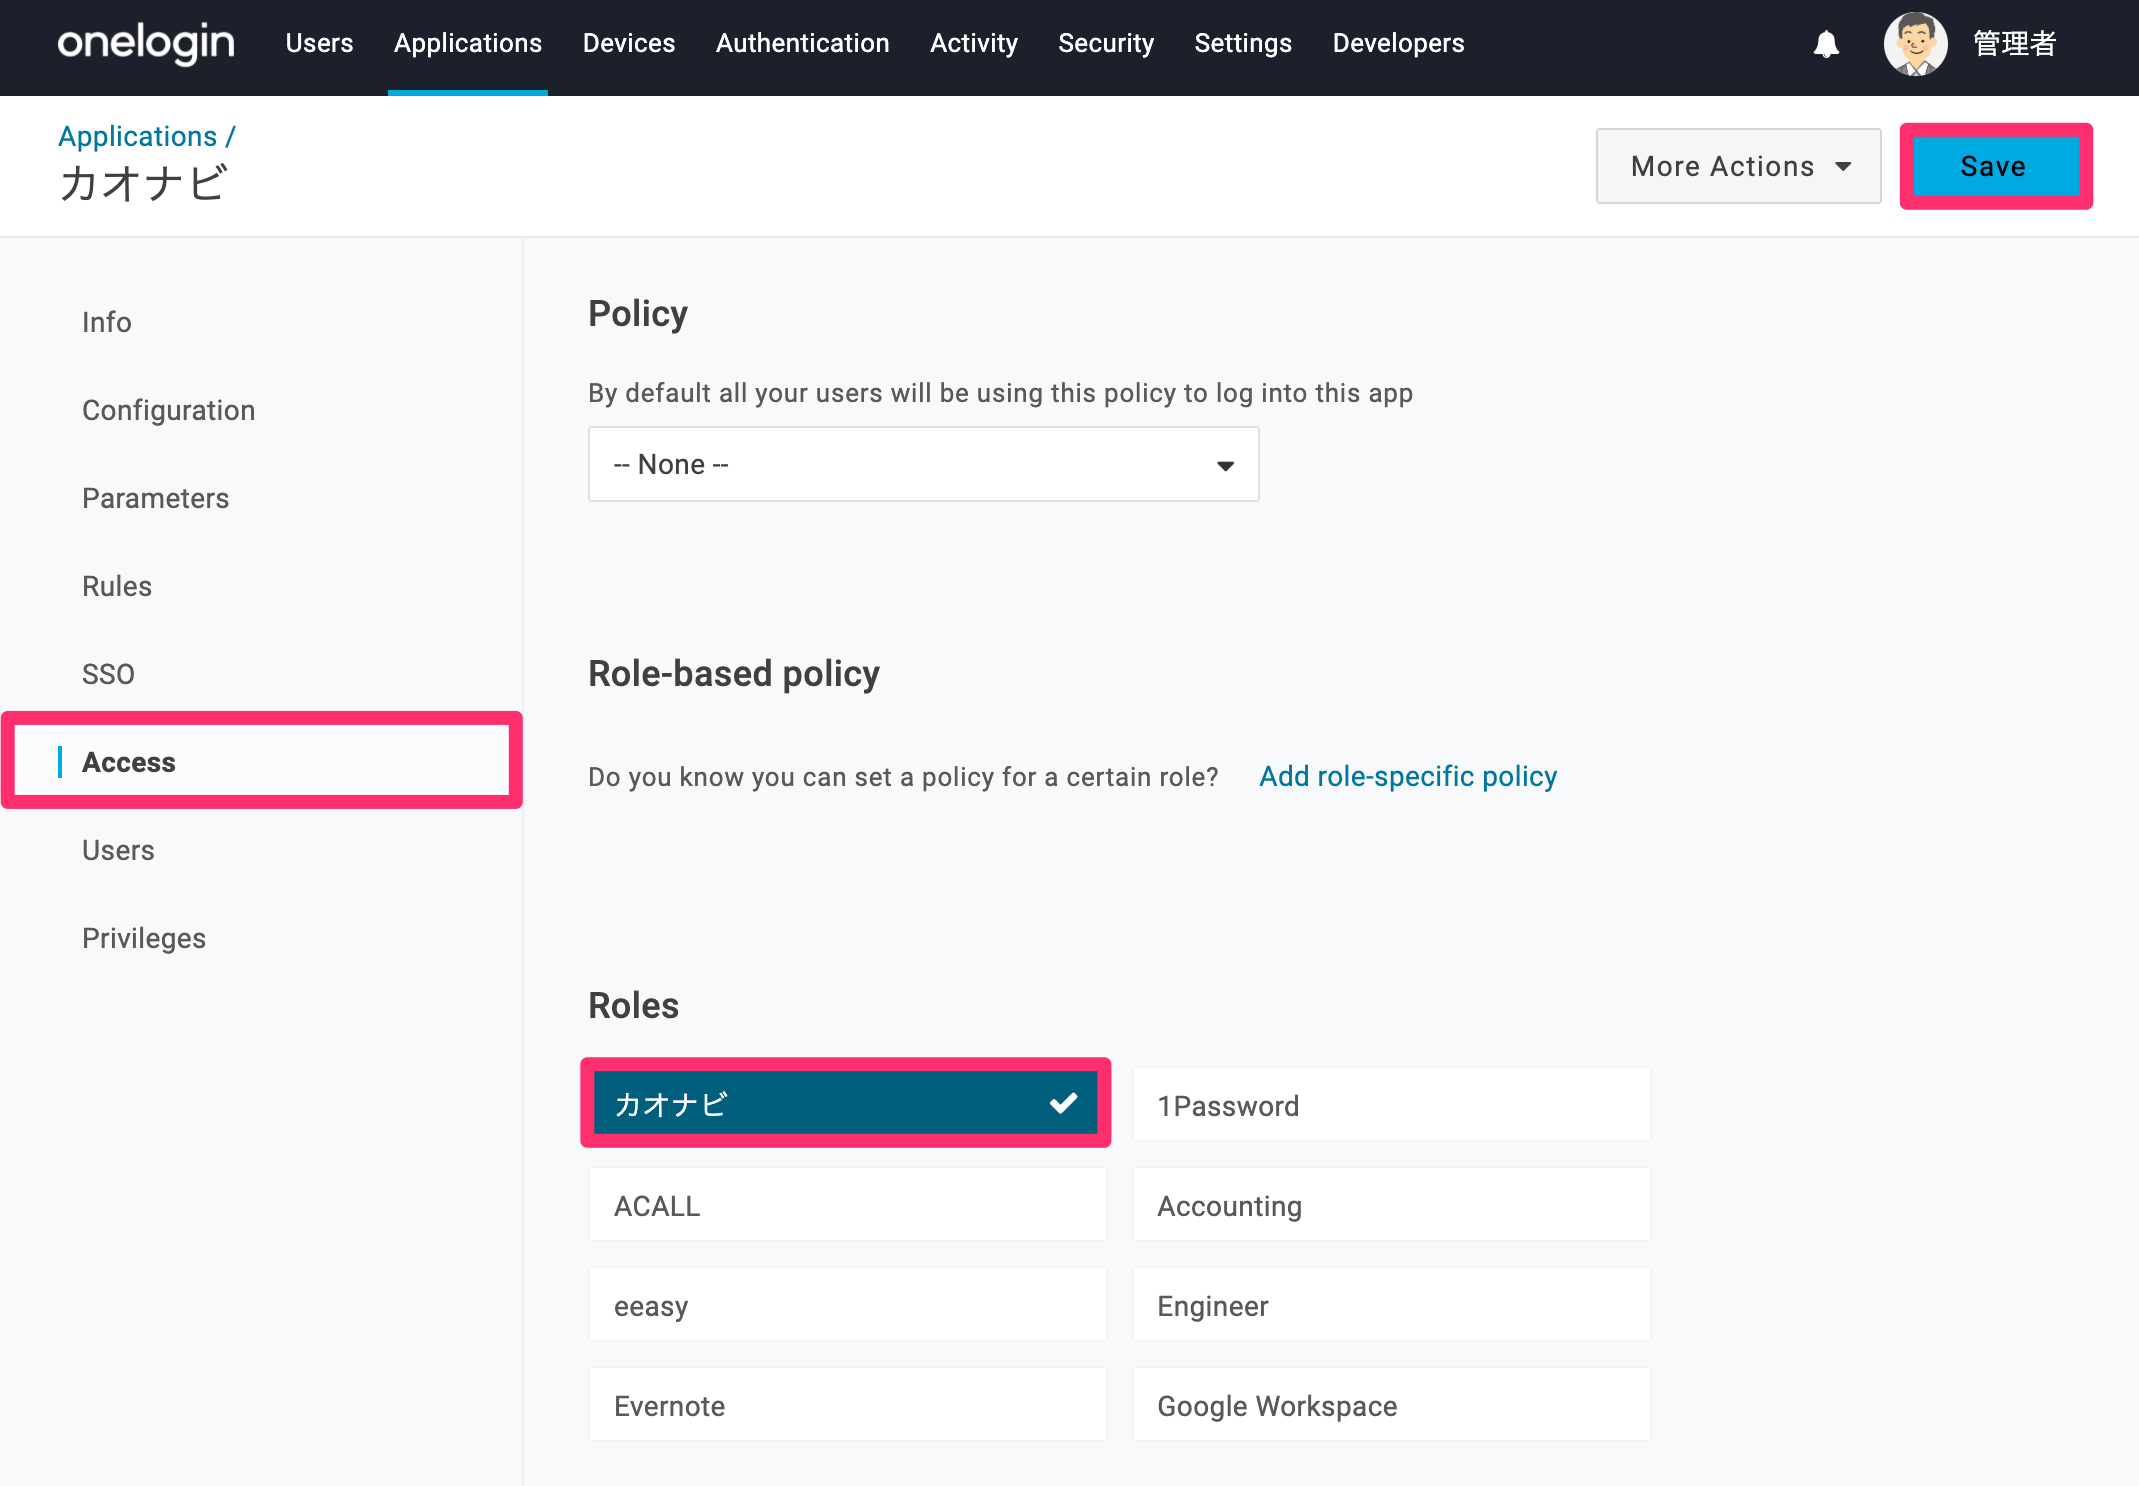Expand the More Actions dropdown
The height and width of the screenshot is (1486, 2139).
[1738, 166]
